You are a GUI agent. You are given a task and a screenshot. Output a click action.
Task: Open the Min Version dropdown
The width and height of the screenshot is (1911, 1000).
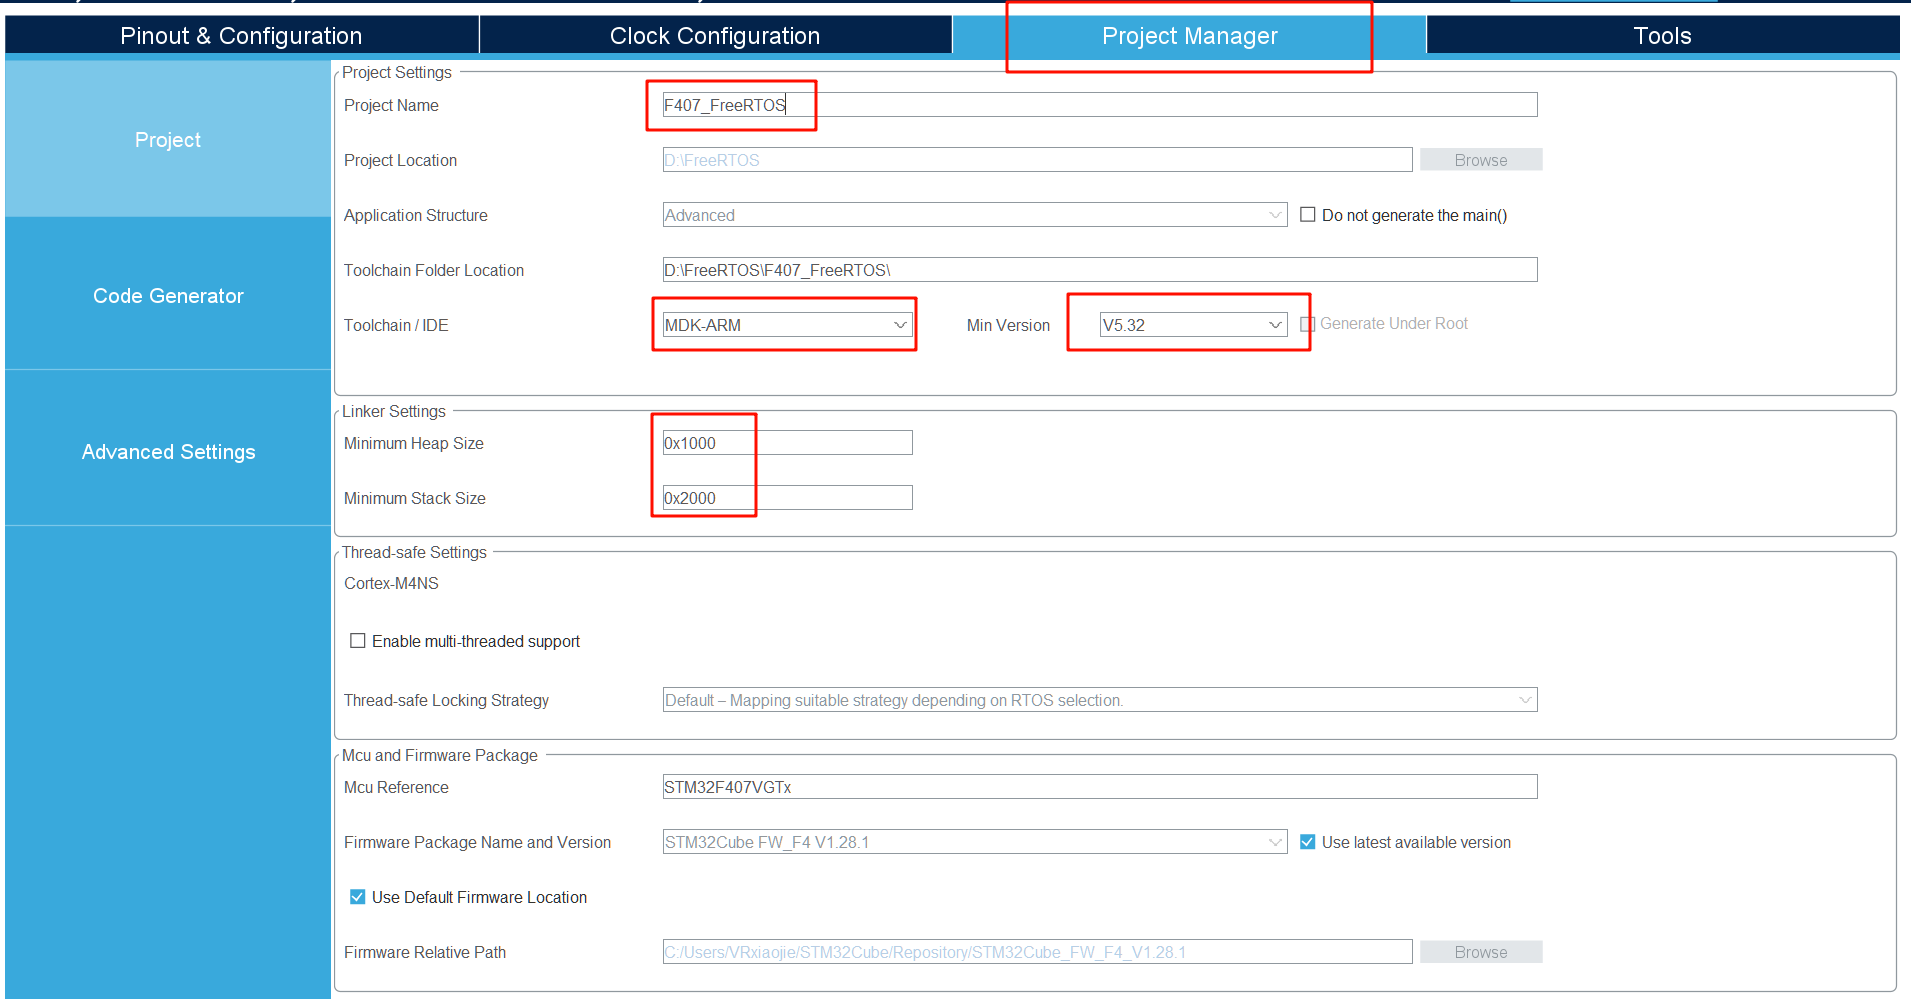coord(1193,325)
